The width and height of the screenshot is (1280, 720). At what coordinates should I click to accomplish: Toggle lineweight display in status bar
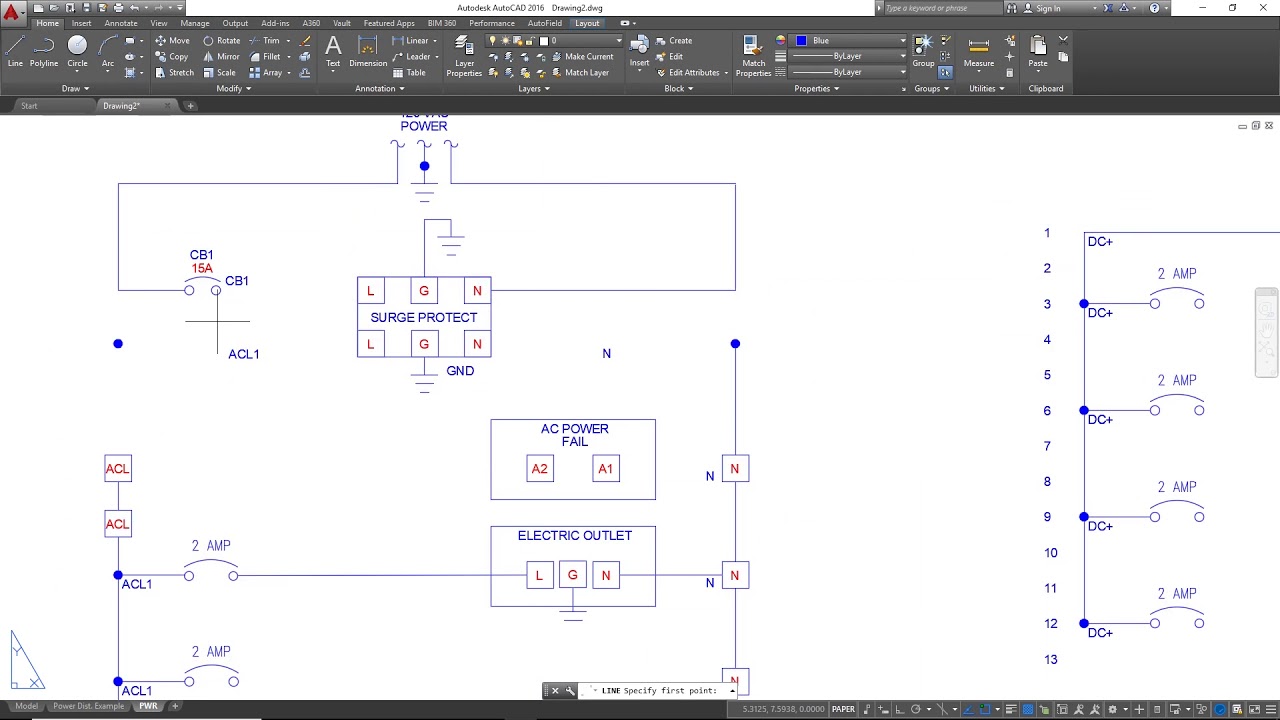click(1011, 709)
